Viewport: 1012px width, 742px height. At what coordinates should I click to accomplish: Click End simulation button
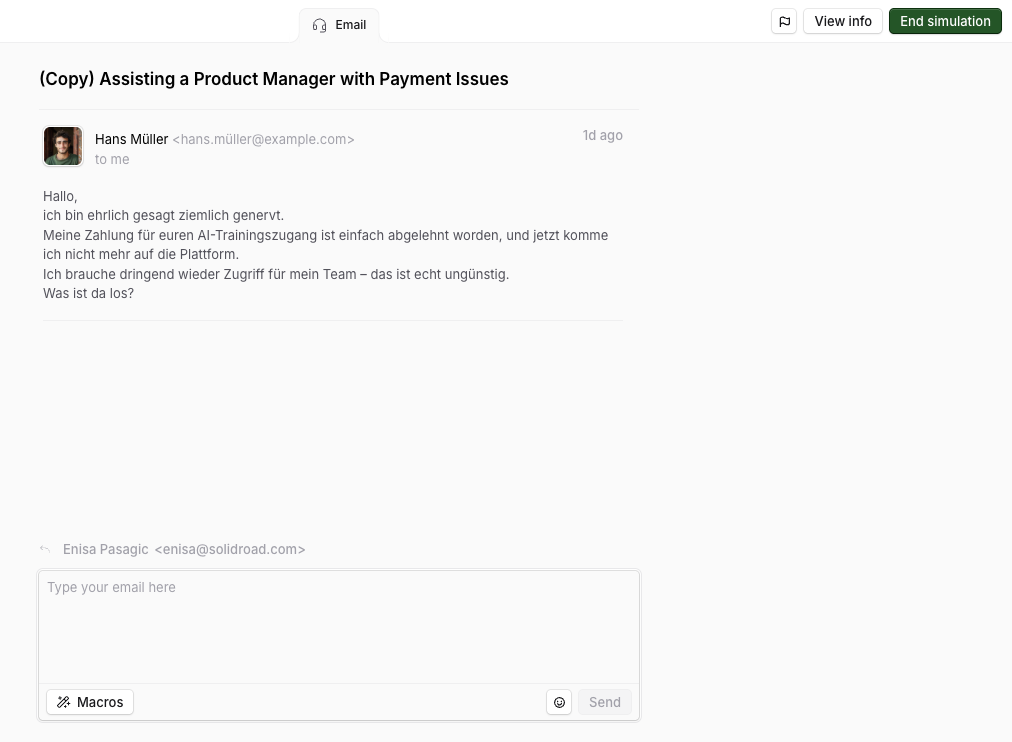tap(945, 21)
